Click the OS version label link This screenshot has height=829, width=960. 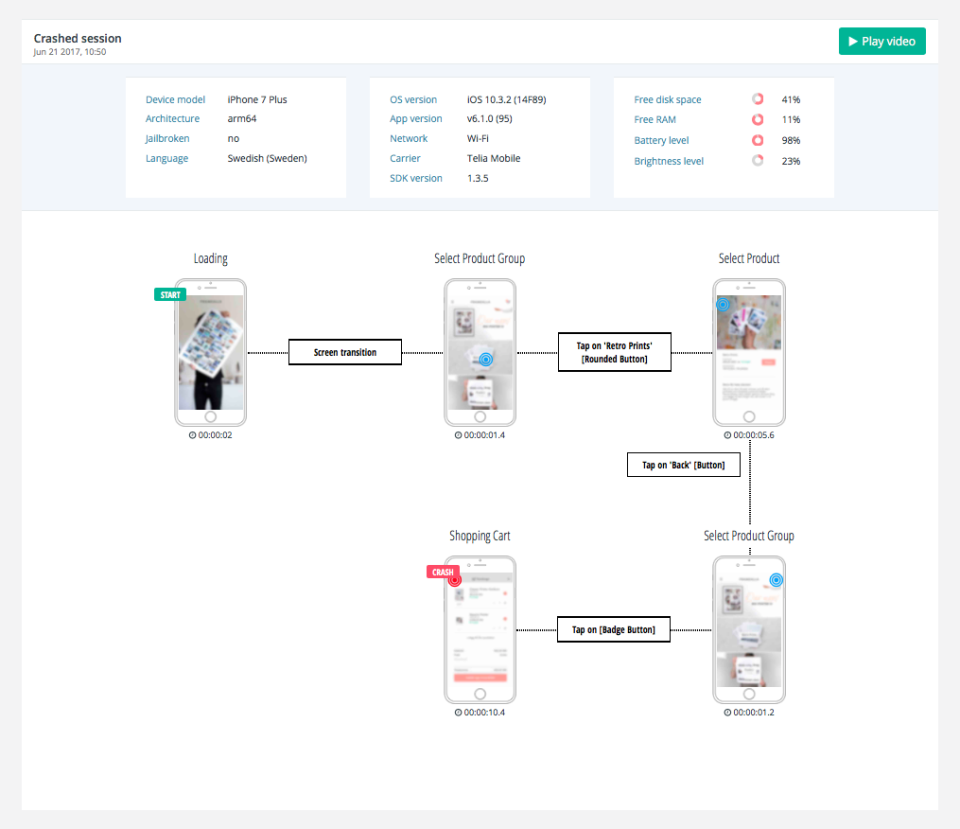[413, 99]
